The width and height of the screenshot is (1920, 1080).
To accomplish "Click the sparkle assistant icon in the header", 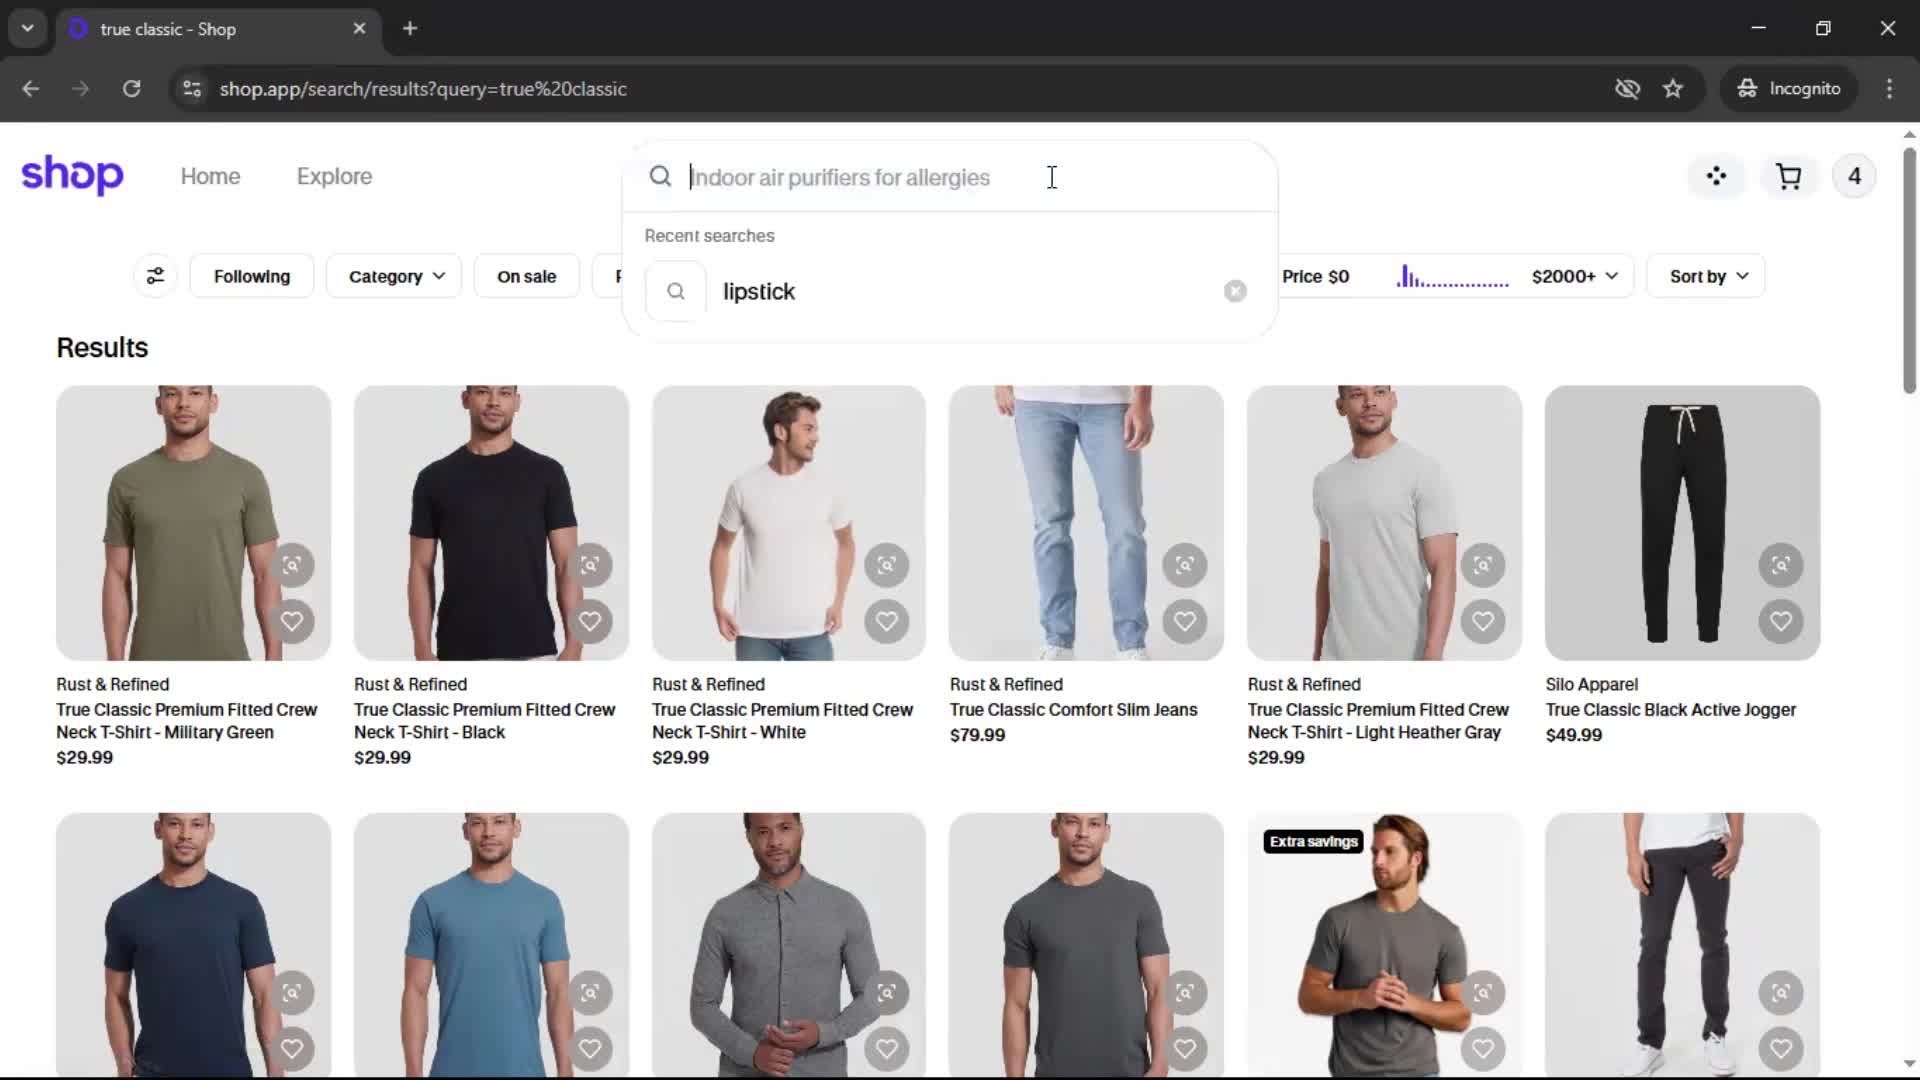I will [1716, 177].
